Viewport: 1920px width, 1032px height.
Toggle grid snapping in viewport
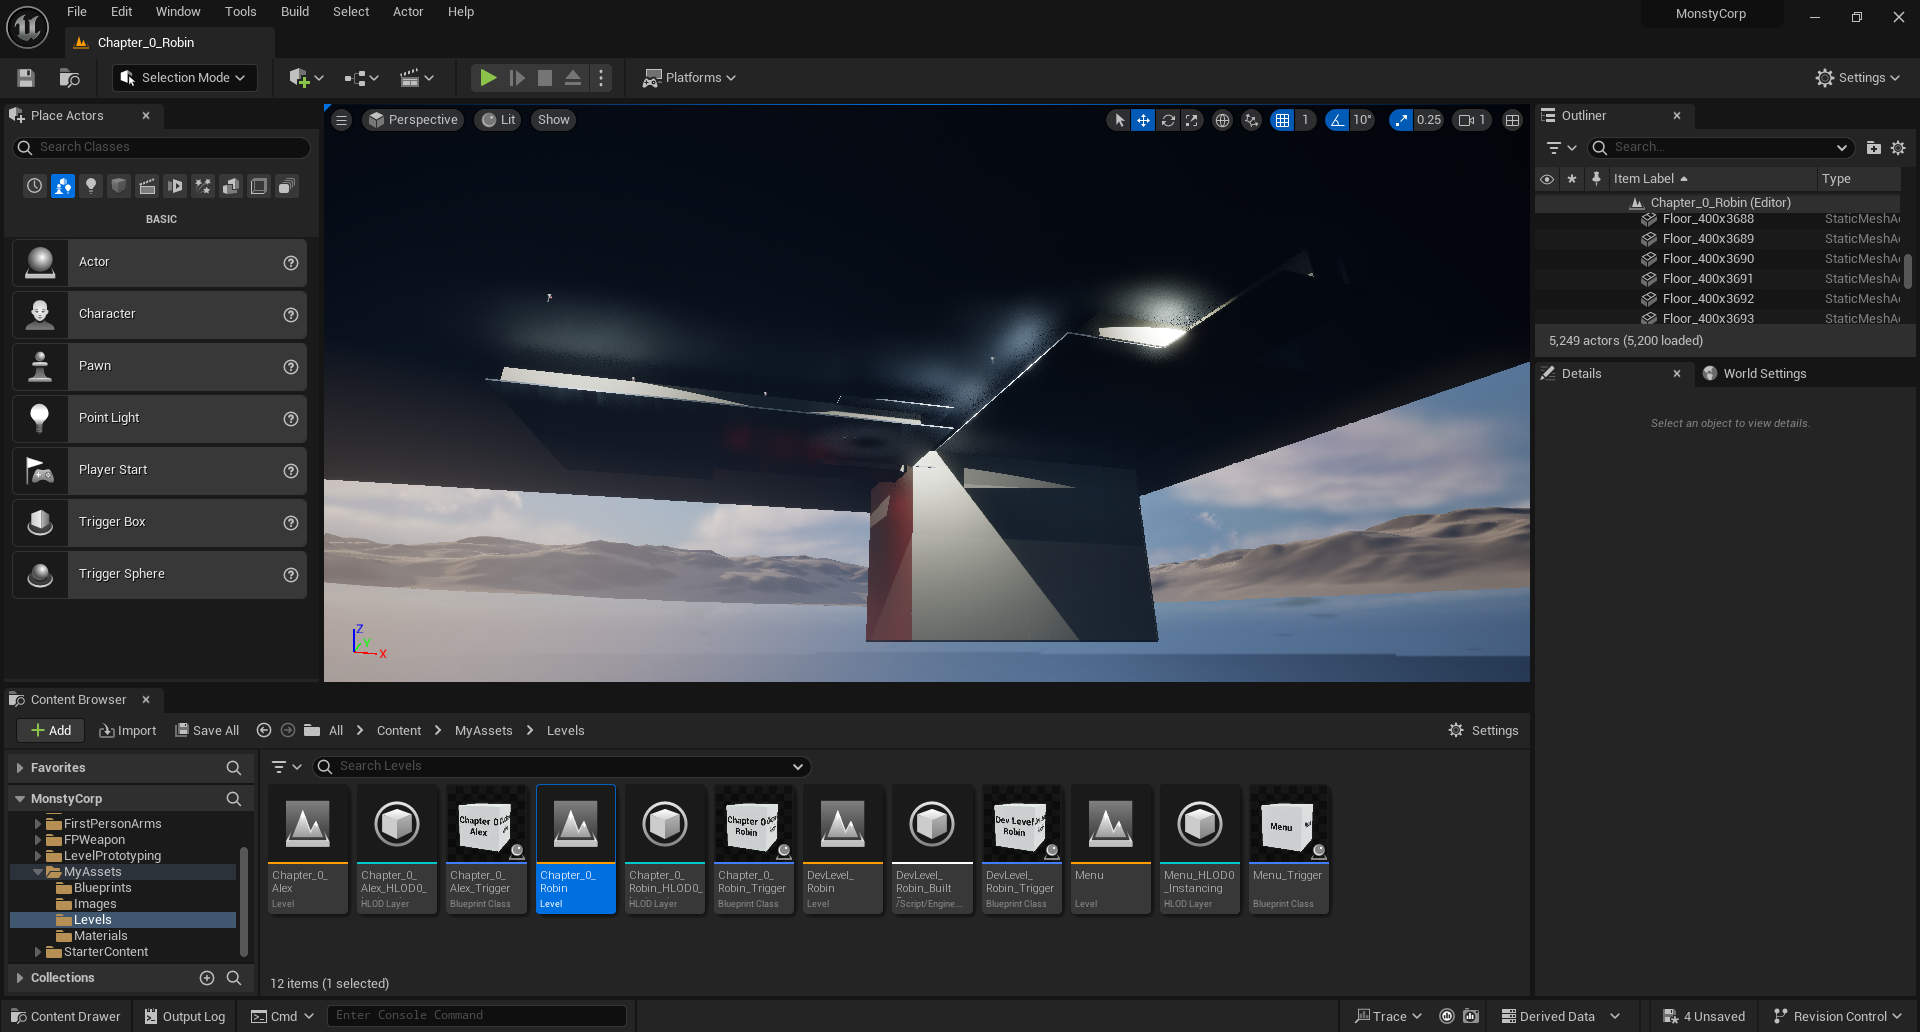tap(1282, 120)
